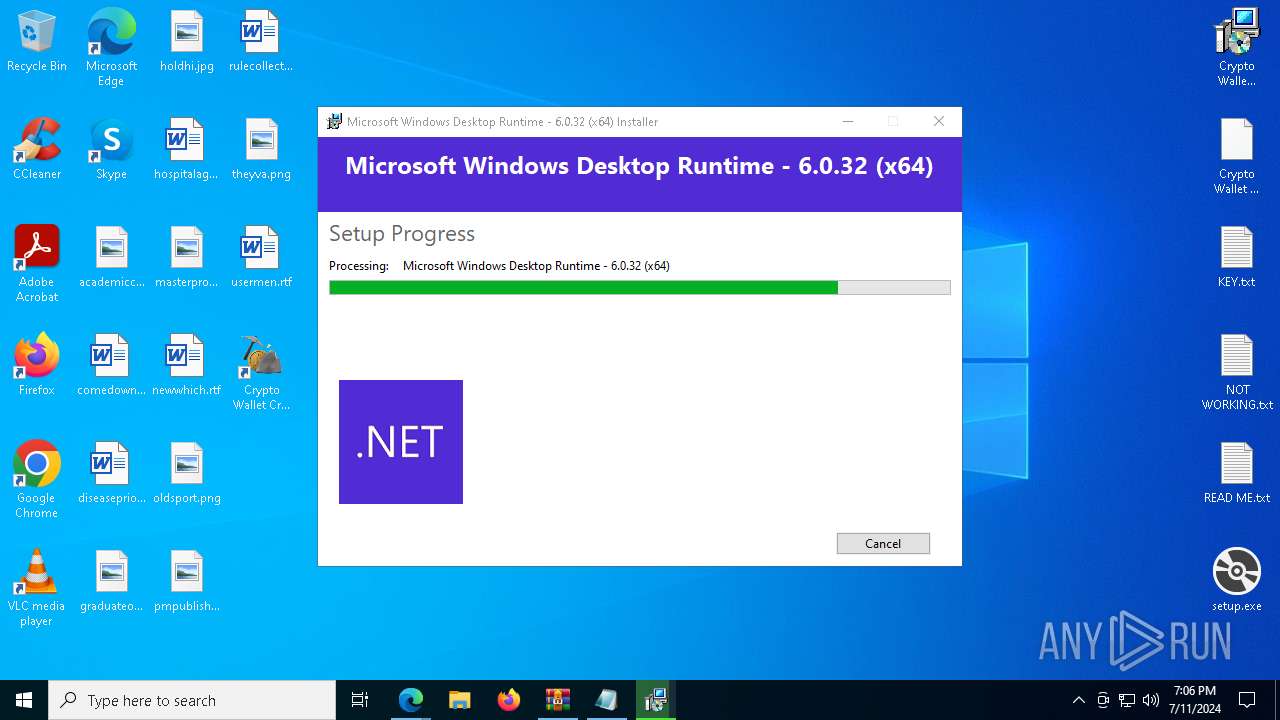
Task: Open volume control tray icon
Action: [x=1151, y=700]
